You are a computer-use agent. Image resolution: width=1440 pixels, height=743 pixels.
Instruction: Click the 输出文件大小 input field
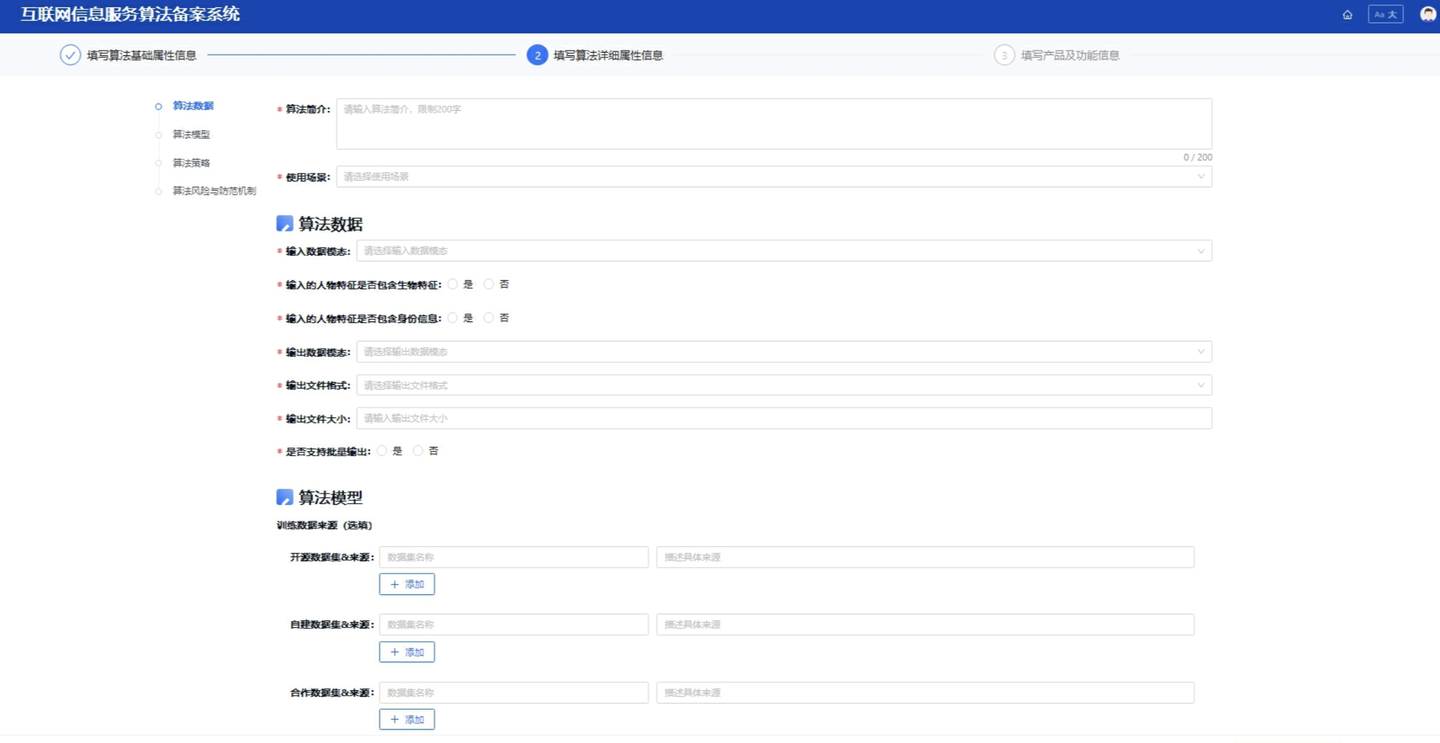click(x=783, y=418)
